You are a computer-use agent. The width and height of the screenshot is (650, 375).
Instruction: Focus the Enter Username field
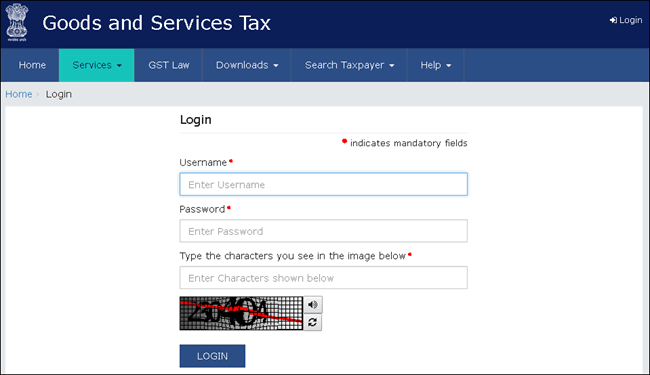point(323,184)
